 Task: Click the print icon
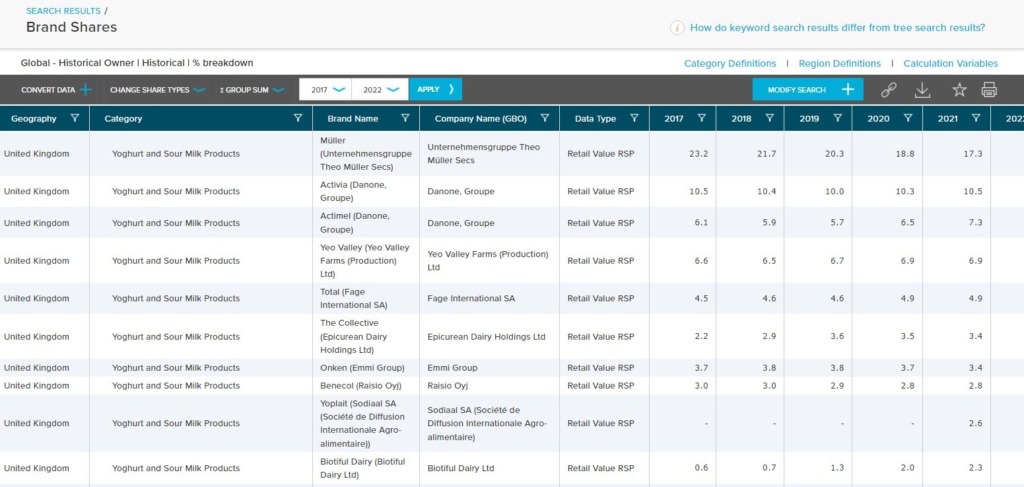click(x=989, y=90)
